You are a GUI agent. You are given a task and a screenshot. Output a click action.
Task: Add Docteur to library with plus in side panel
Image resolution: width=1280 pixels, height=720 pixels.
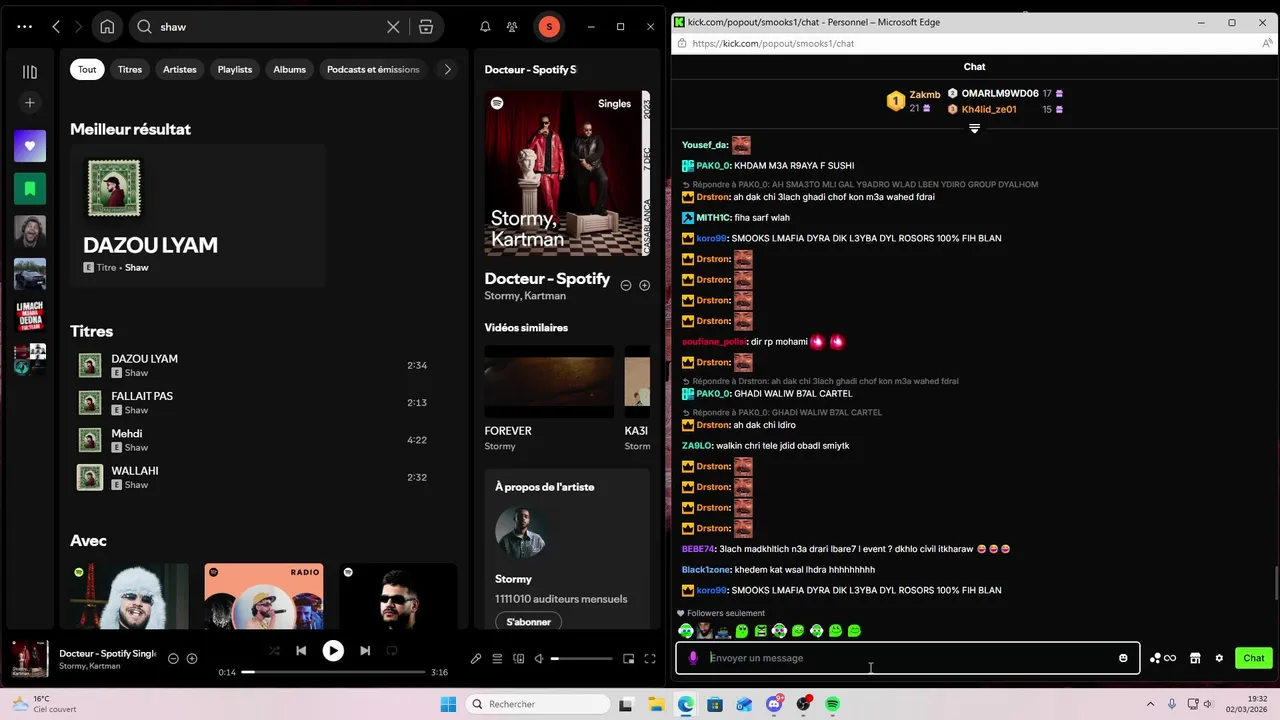[645, 285]
